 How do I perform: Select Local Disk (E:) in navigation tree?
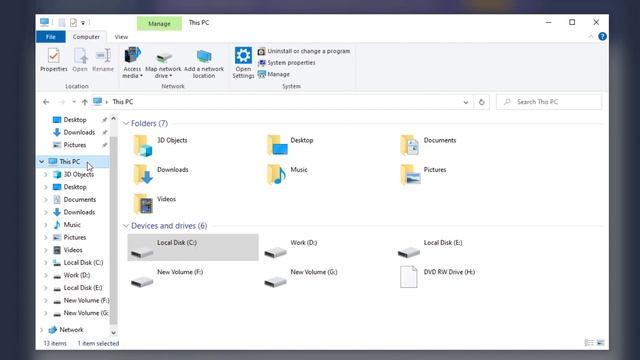coord(83,288)
